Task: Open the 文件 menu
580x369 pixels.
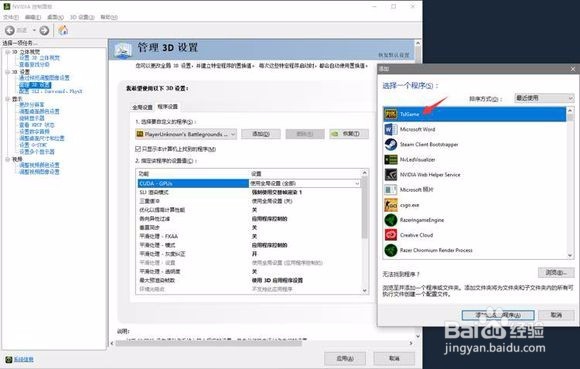Action: point(11,17)
